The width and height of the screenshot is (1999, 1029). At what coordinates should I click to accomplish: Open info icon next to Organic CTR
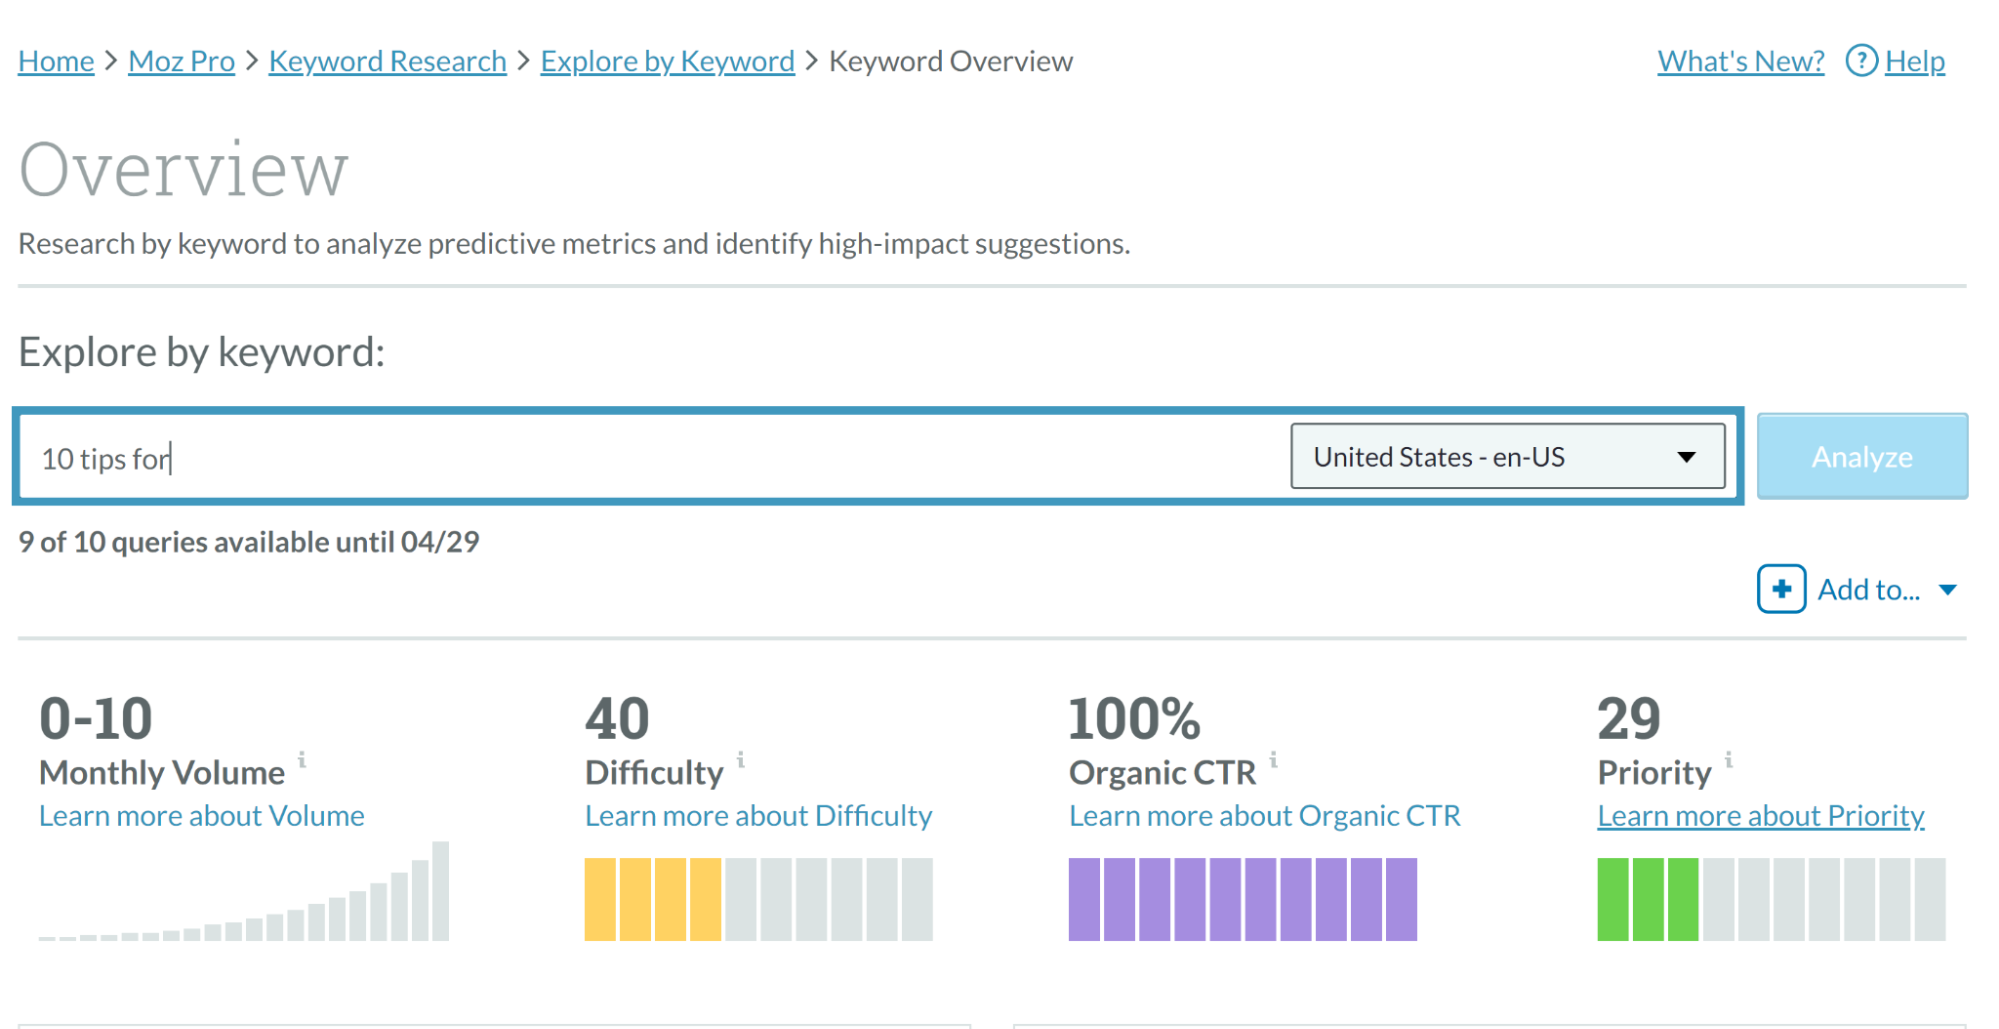pos(1273,759)
